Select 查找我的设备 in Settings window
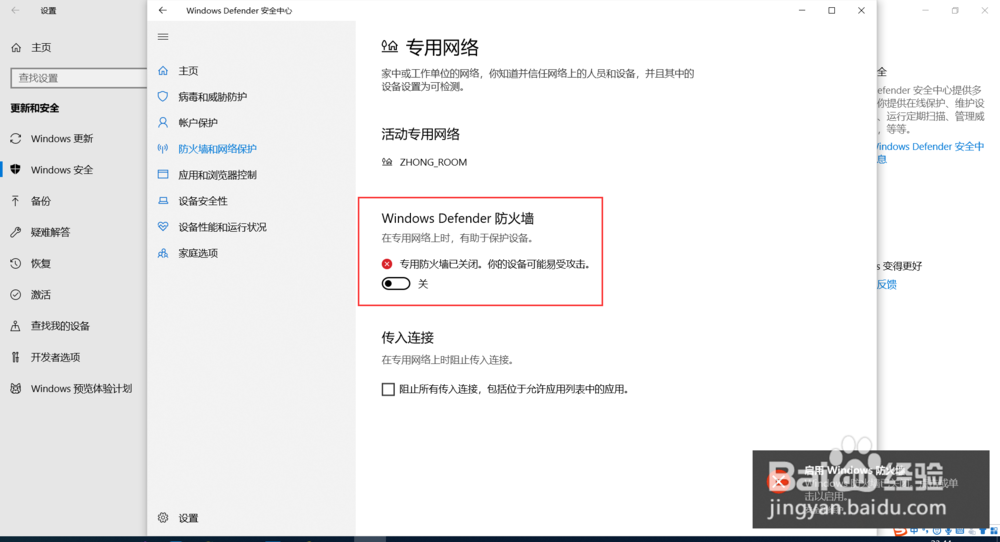Viewport: 1000px width, 542px height. [61, 326]
